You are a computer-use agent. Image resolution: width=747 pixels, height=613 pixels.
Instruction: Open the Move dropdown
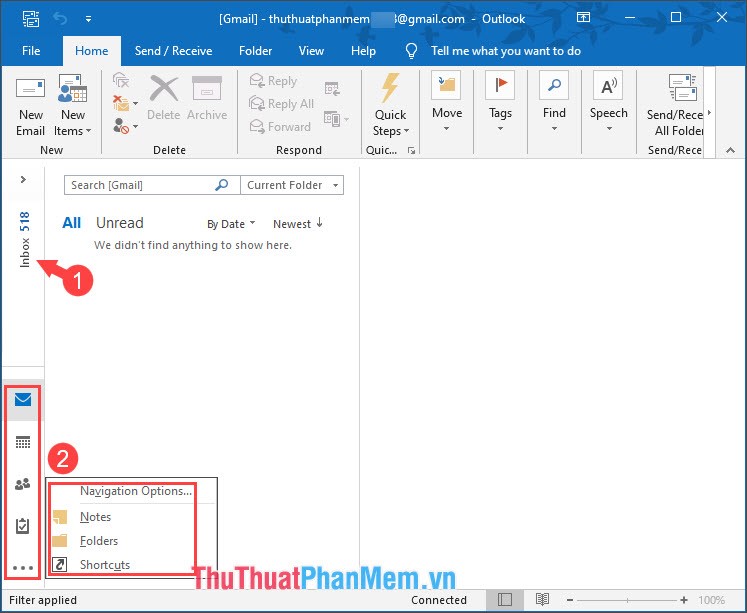point(446,102)
